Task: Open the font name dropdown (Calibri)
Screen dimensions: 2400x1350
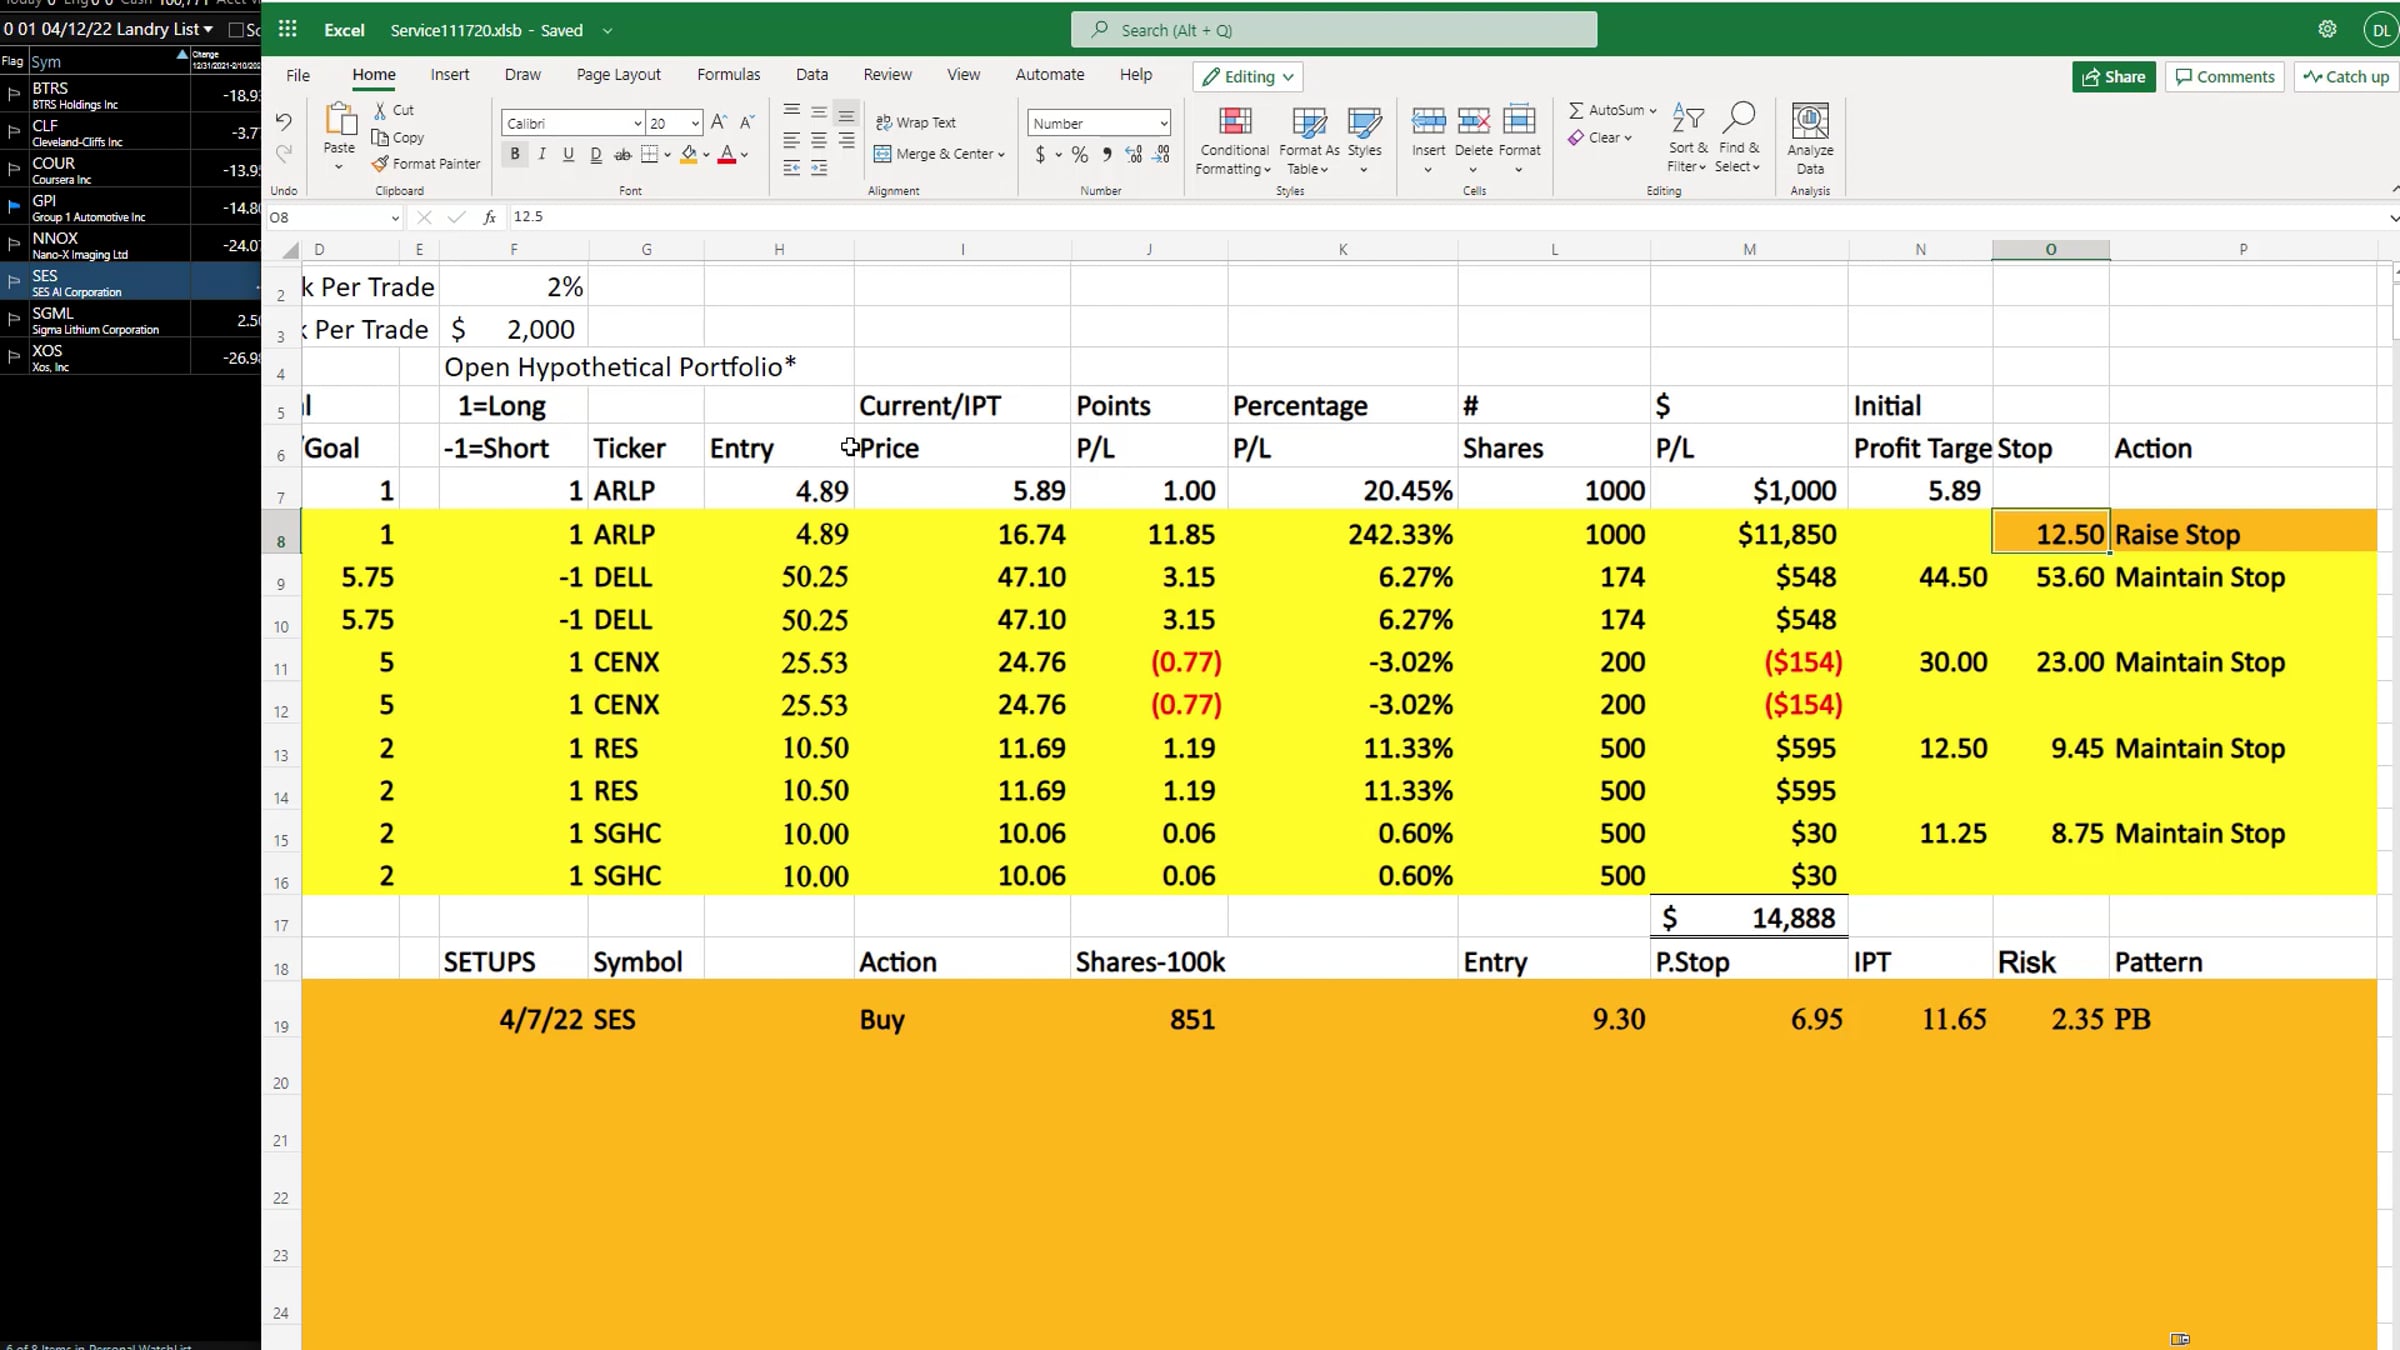Action: (637, 123)
